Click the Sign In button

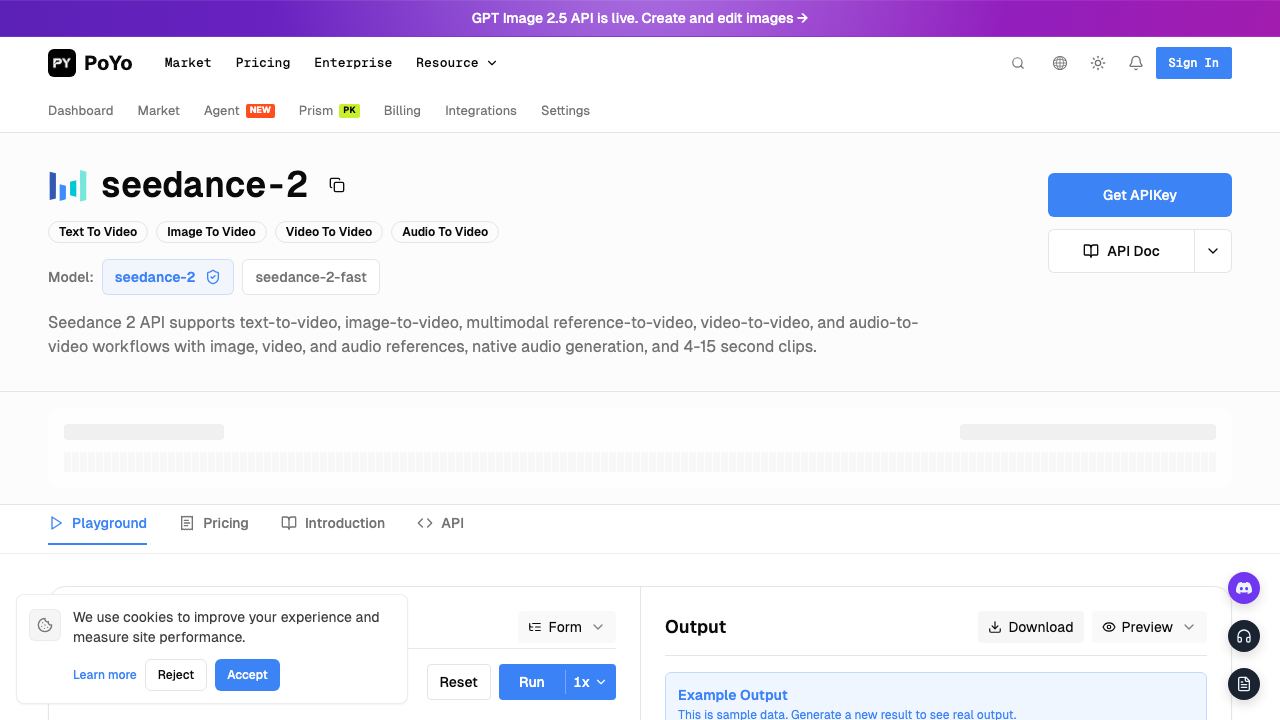pyautogui.click(x=1194, y=63)
